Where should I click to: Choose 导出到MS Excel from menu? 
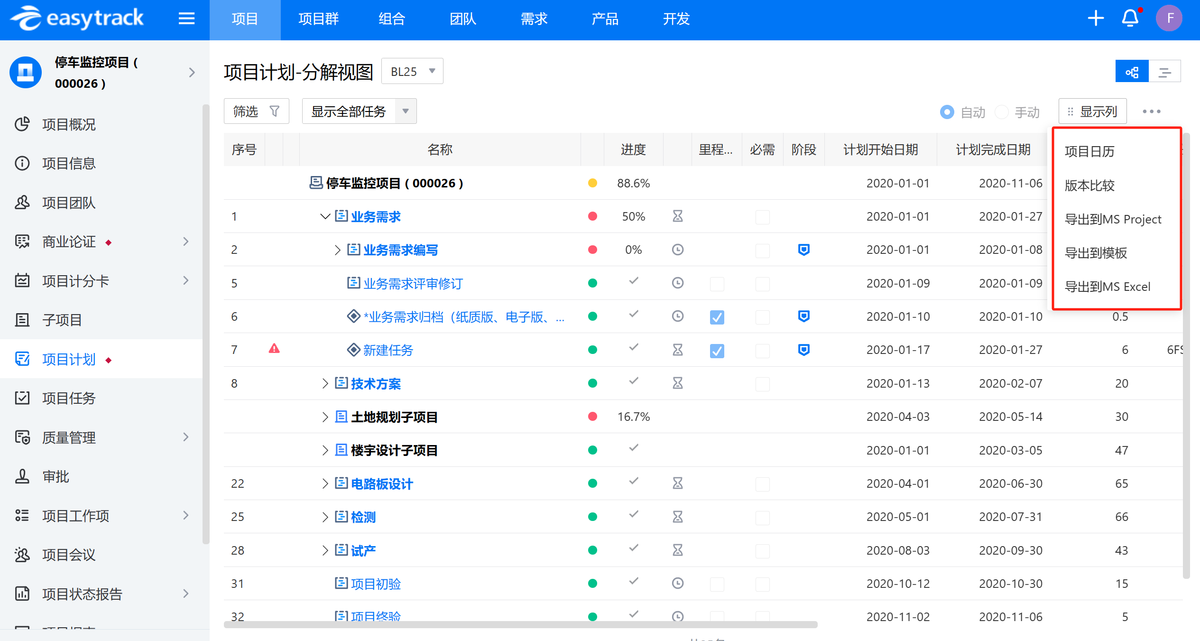click(x=1107, y=287)
